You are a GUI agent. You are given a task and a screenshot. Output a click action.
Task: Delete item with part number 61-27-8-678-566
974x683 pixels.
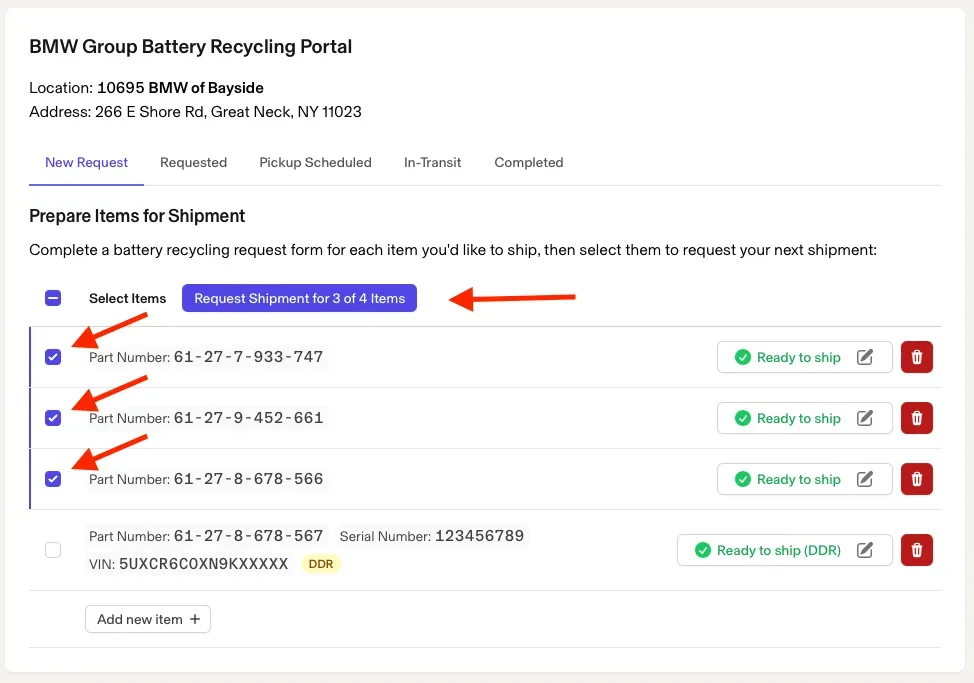[917, 479]
